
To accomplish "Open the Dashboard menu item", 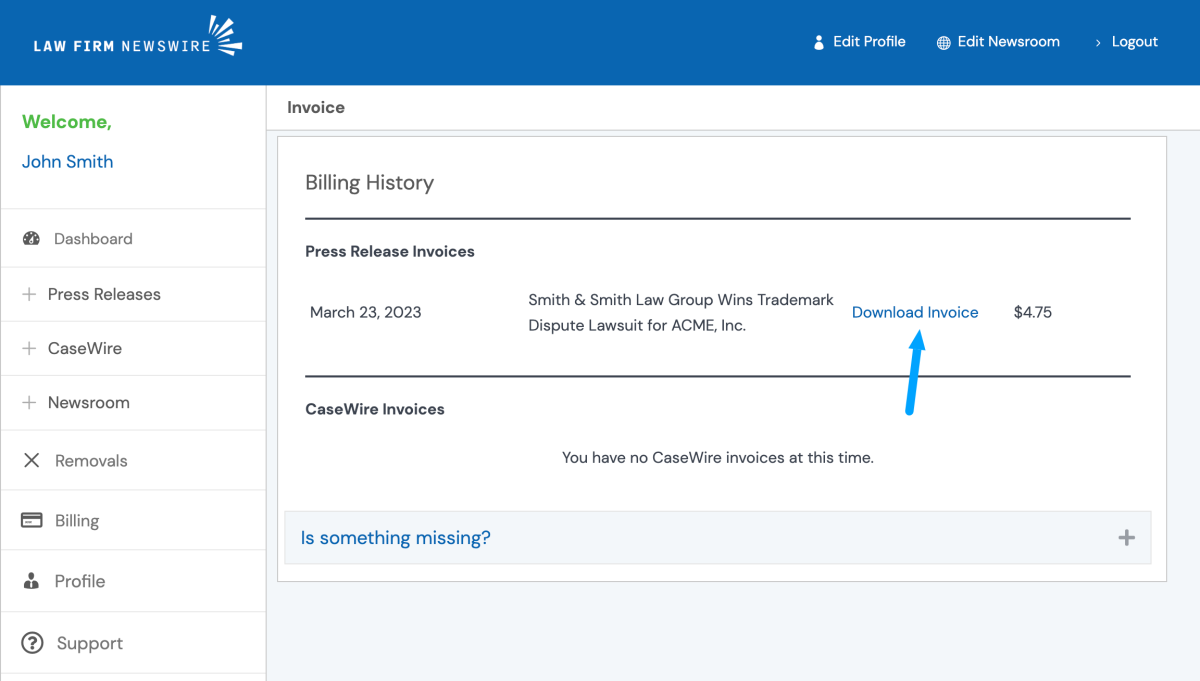I will click(x=93, y=239).
